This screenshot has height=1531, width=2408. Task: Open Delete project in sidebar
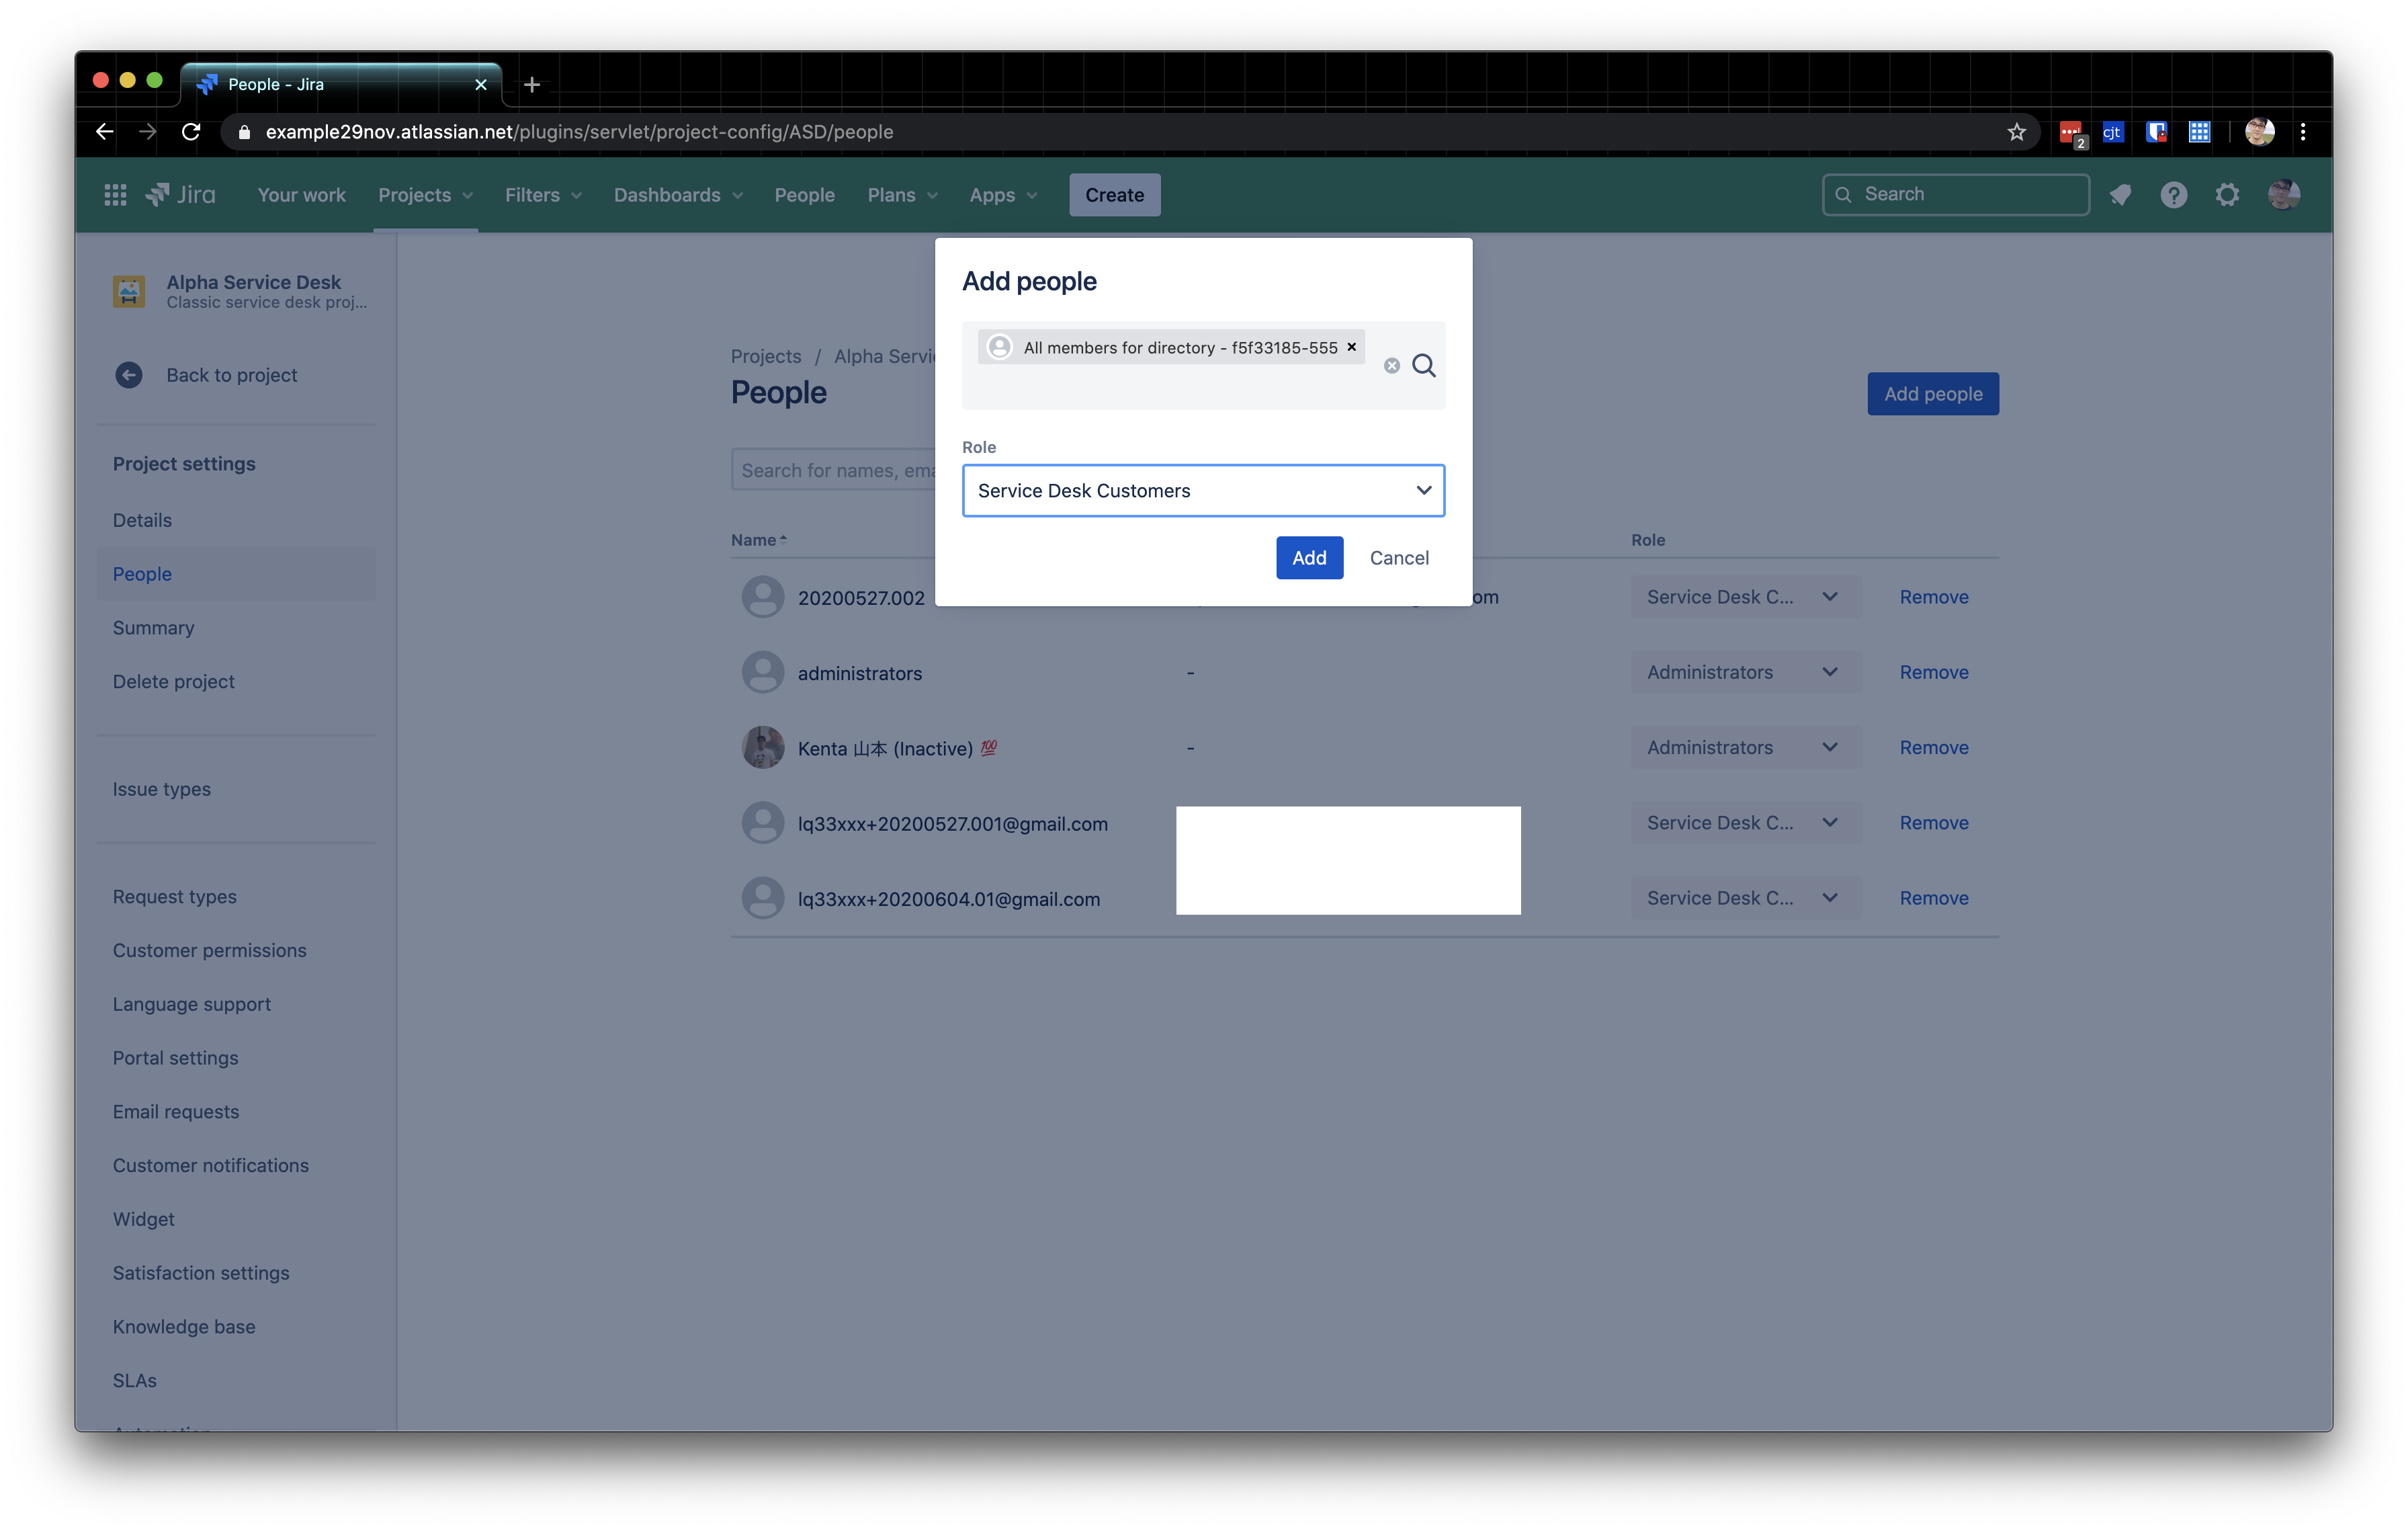173,682
